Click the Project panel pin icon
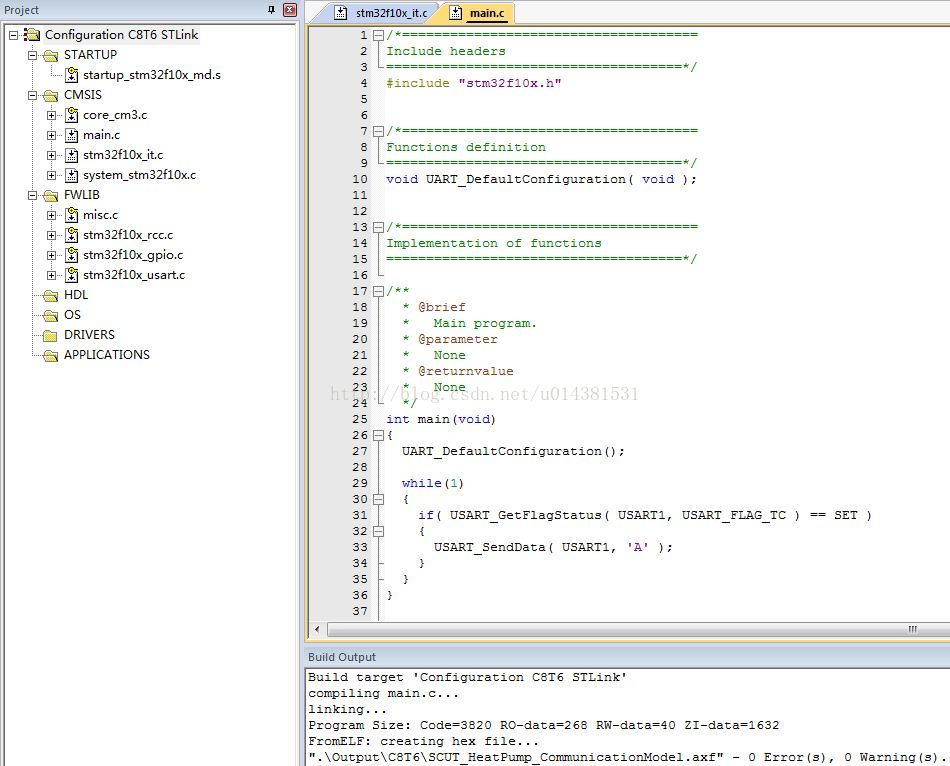950x766 pixels. coord(271,10)
